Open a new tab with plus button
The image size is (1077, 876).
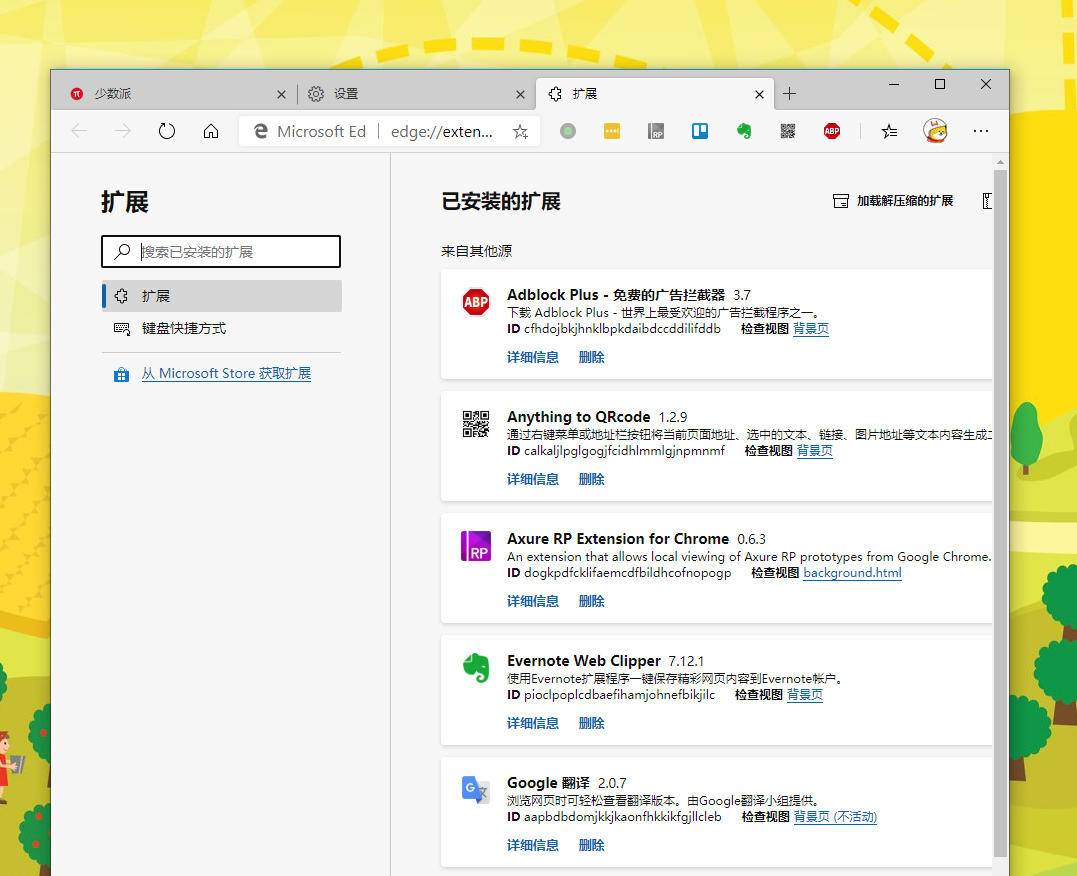click(789, 93)
